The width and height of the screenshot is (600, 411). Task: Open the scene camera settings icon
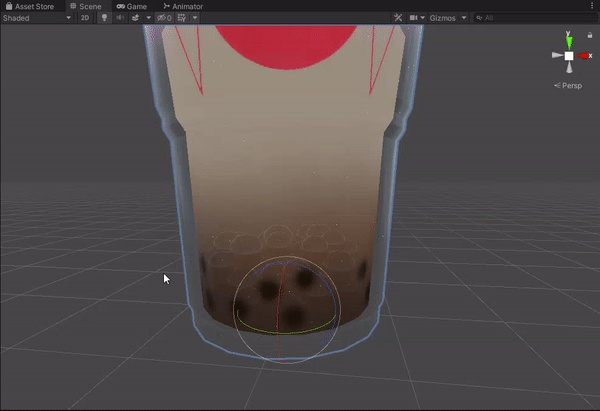pyautogui.click(x=413, y=18)
